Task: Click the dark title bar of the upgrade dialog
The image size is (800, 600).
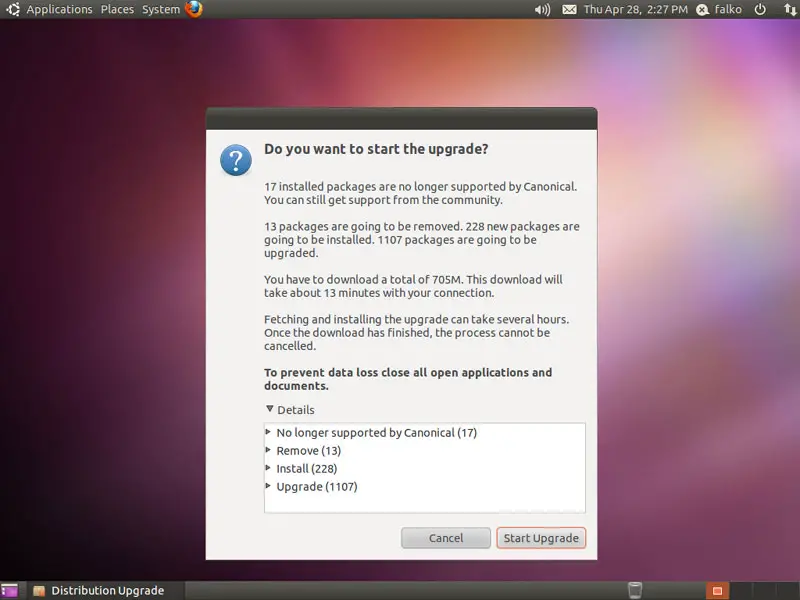Action: pyautogui.click(x=402, y=119)
